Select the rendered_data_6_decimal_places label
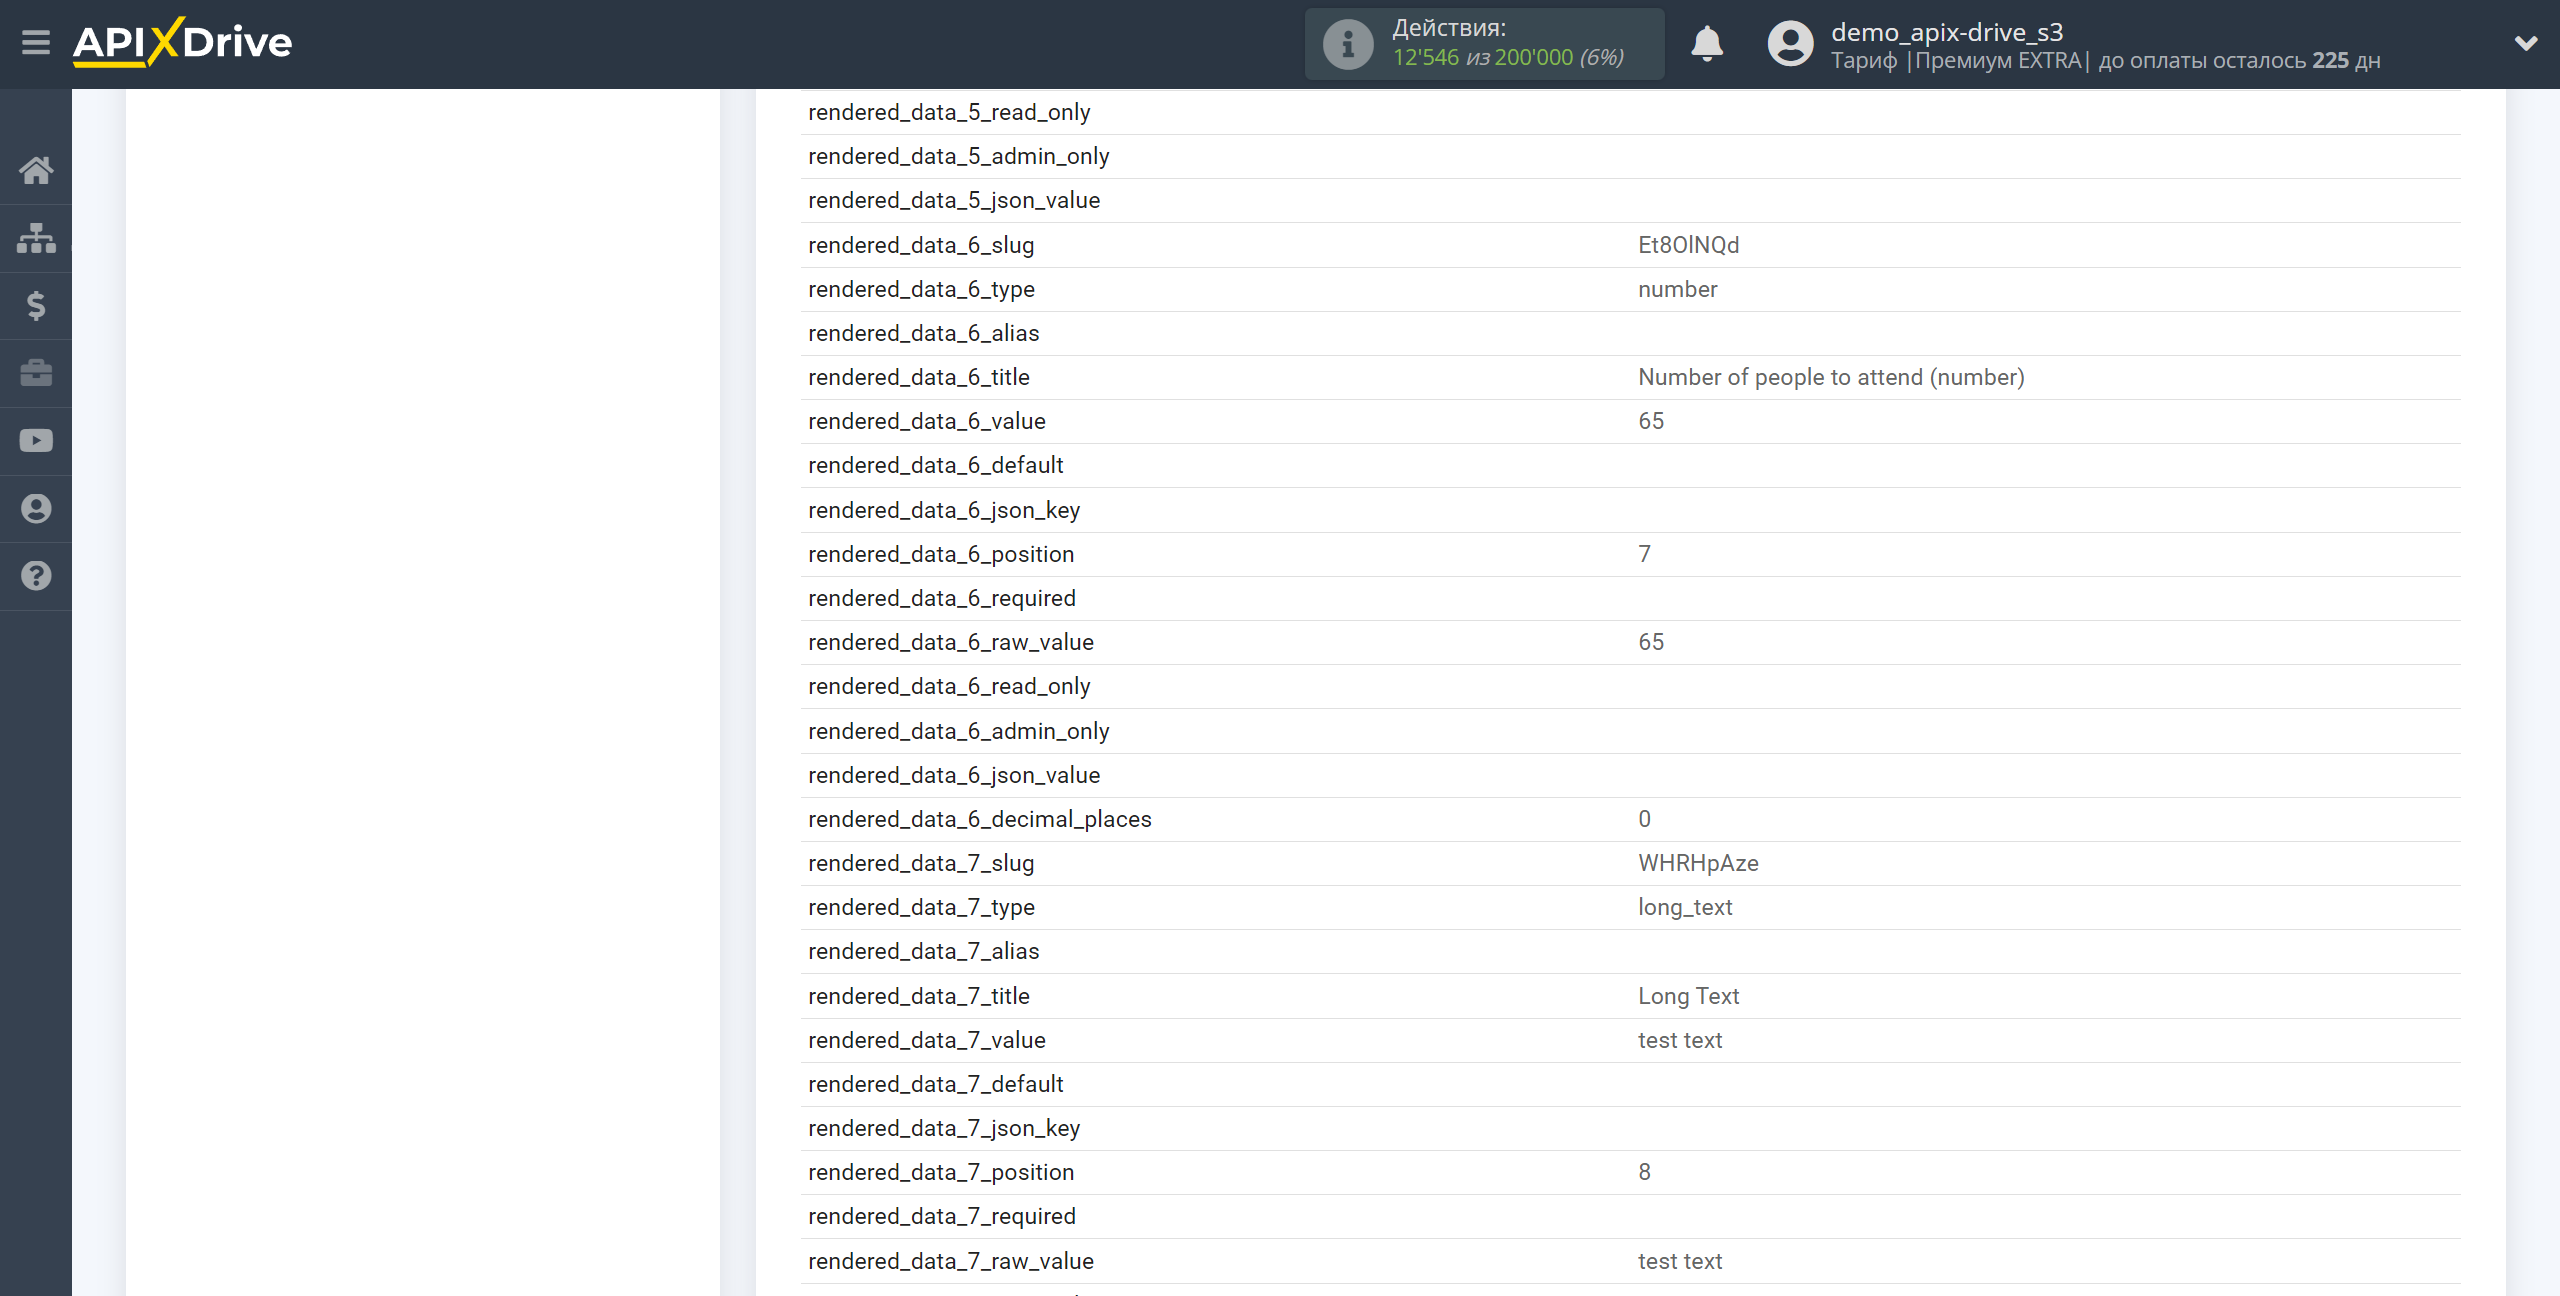2560x1296 pixels. point(980,819)
